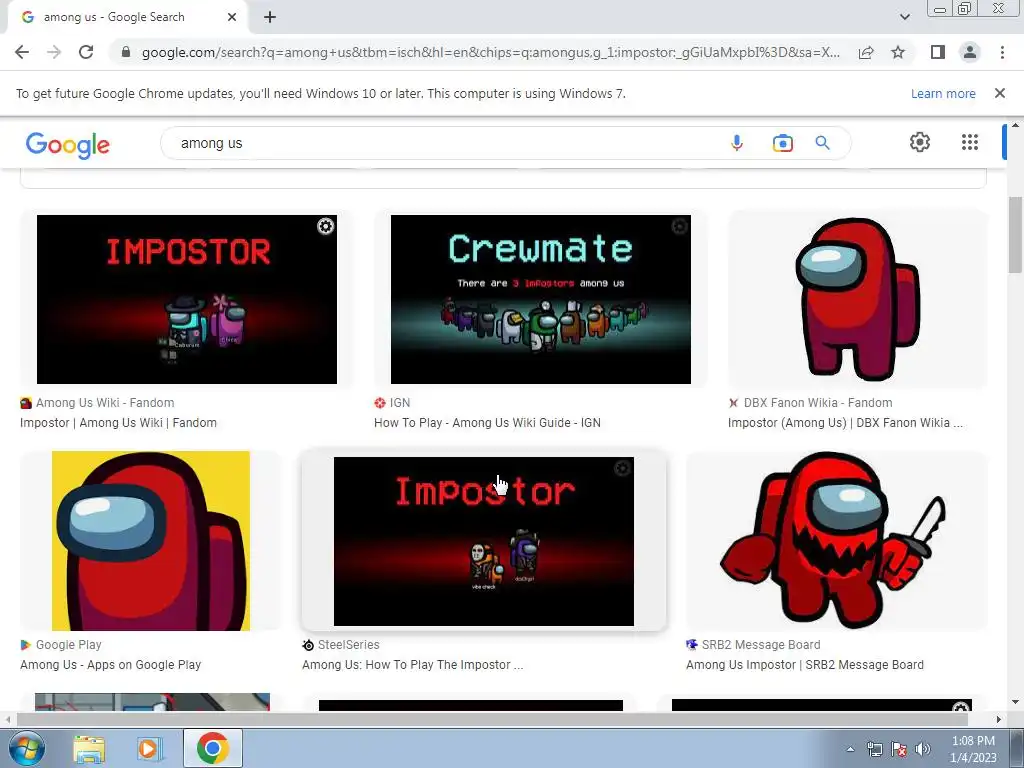Open the tab search dropdown arrow

point(904,17)
